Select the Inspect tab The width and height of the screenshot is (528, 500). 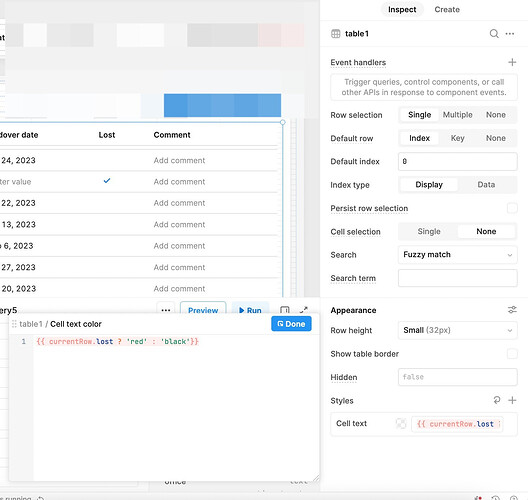tap(402, 9)
